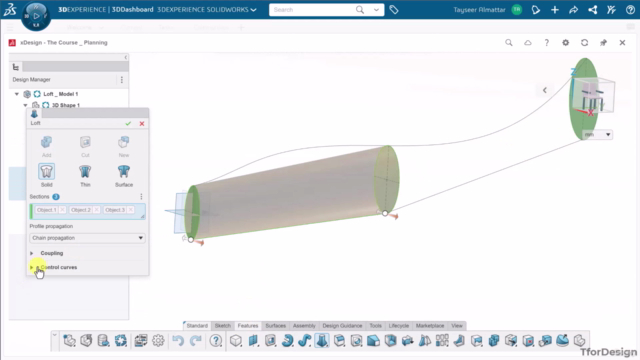
Task: Click the xDesign widget search icon
Action: pyautogui.click(x=509, y=42)
